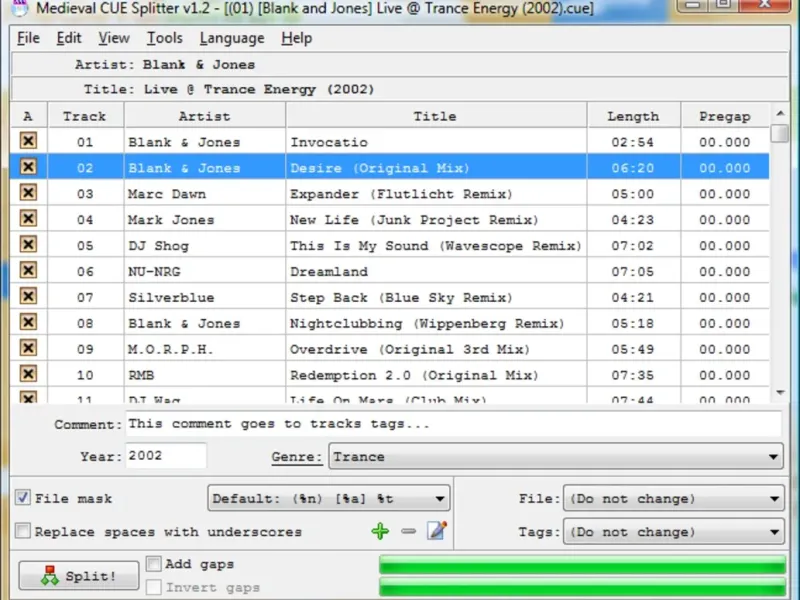Click the Genre label link
The height and width of the screenshot is (600, 800).
296,457
